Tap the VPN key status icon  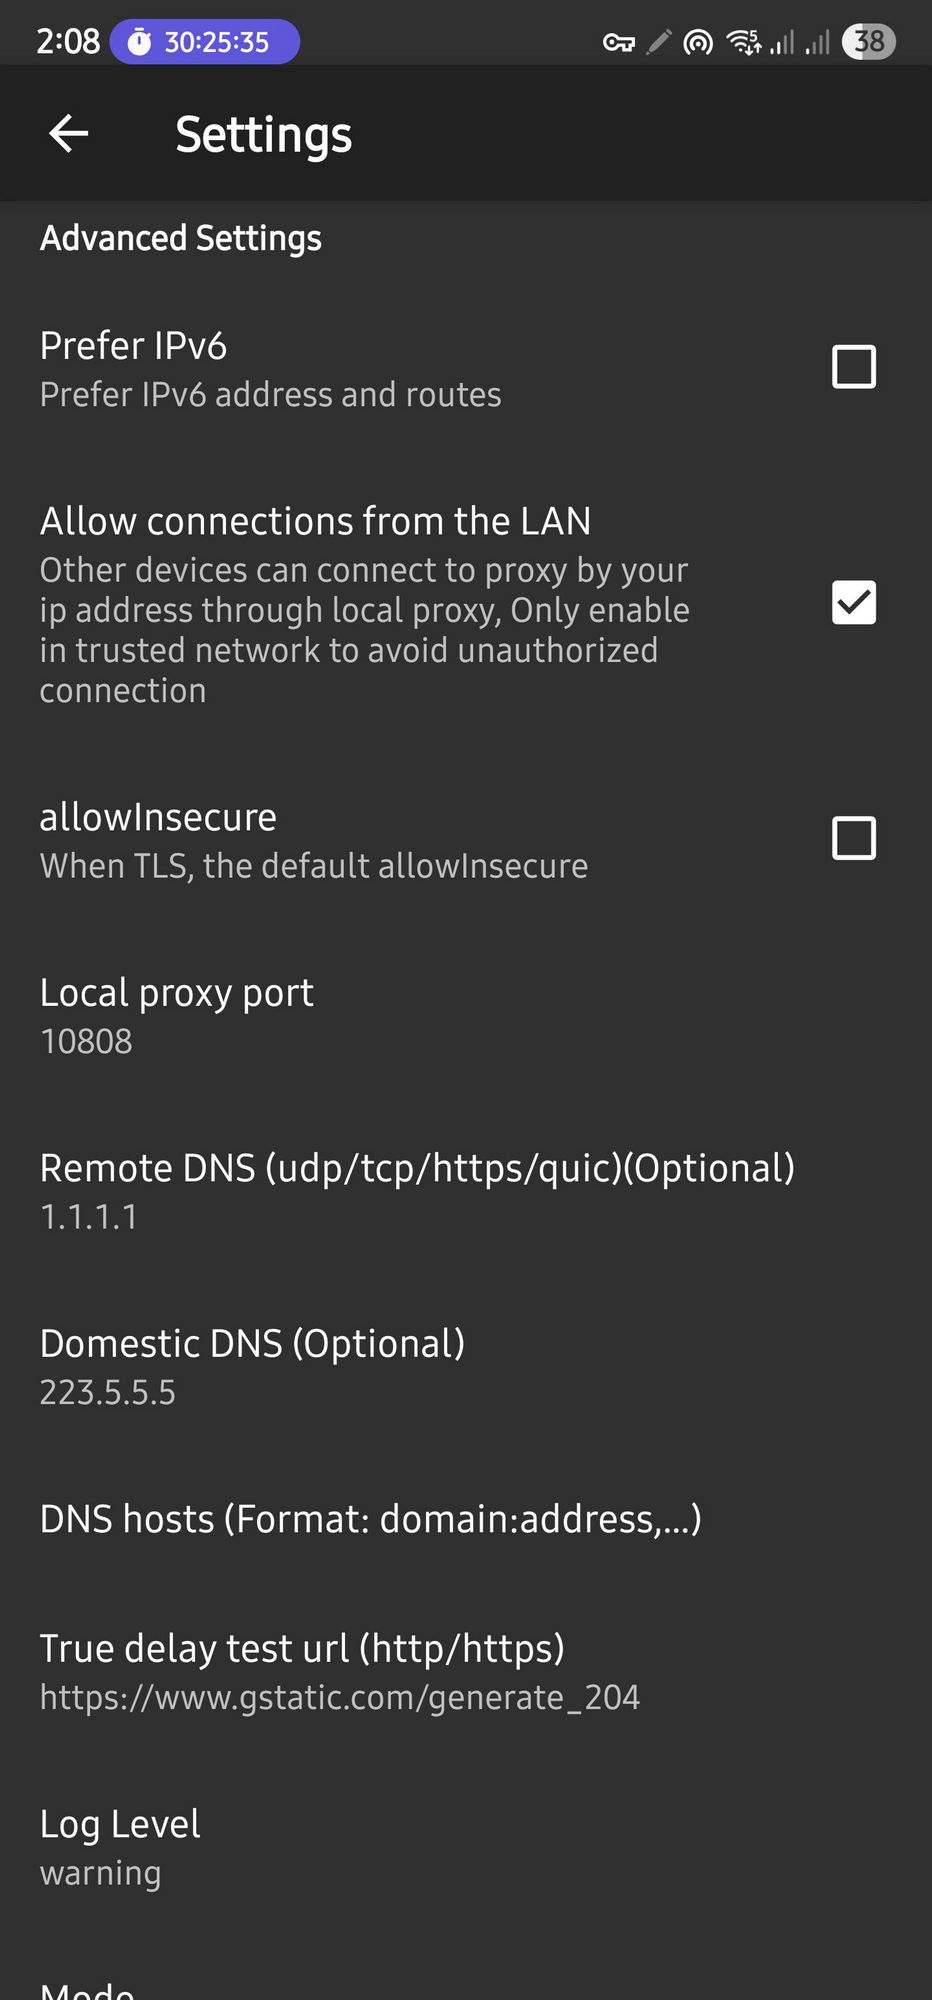coord(619,42)
